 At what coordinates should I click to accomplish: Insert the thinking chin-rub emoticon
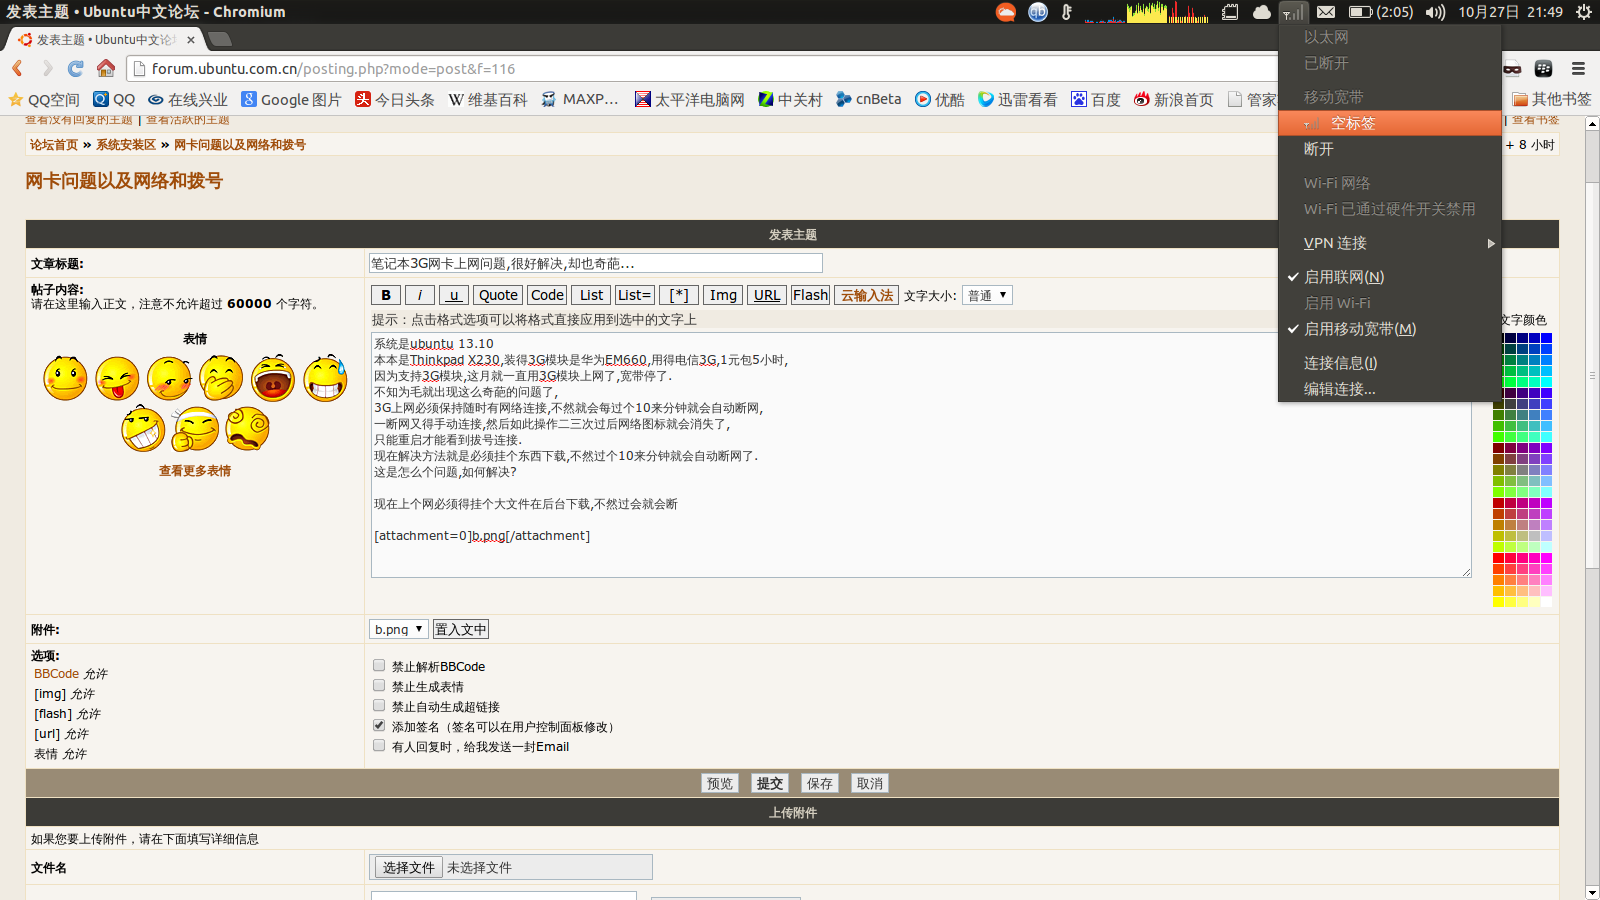click(x=195, y=428)
